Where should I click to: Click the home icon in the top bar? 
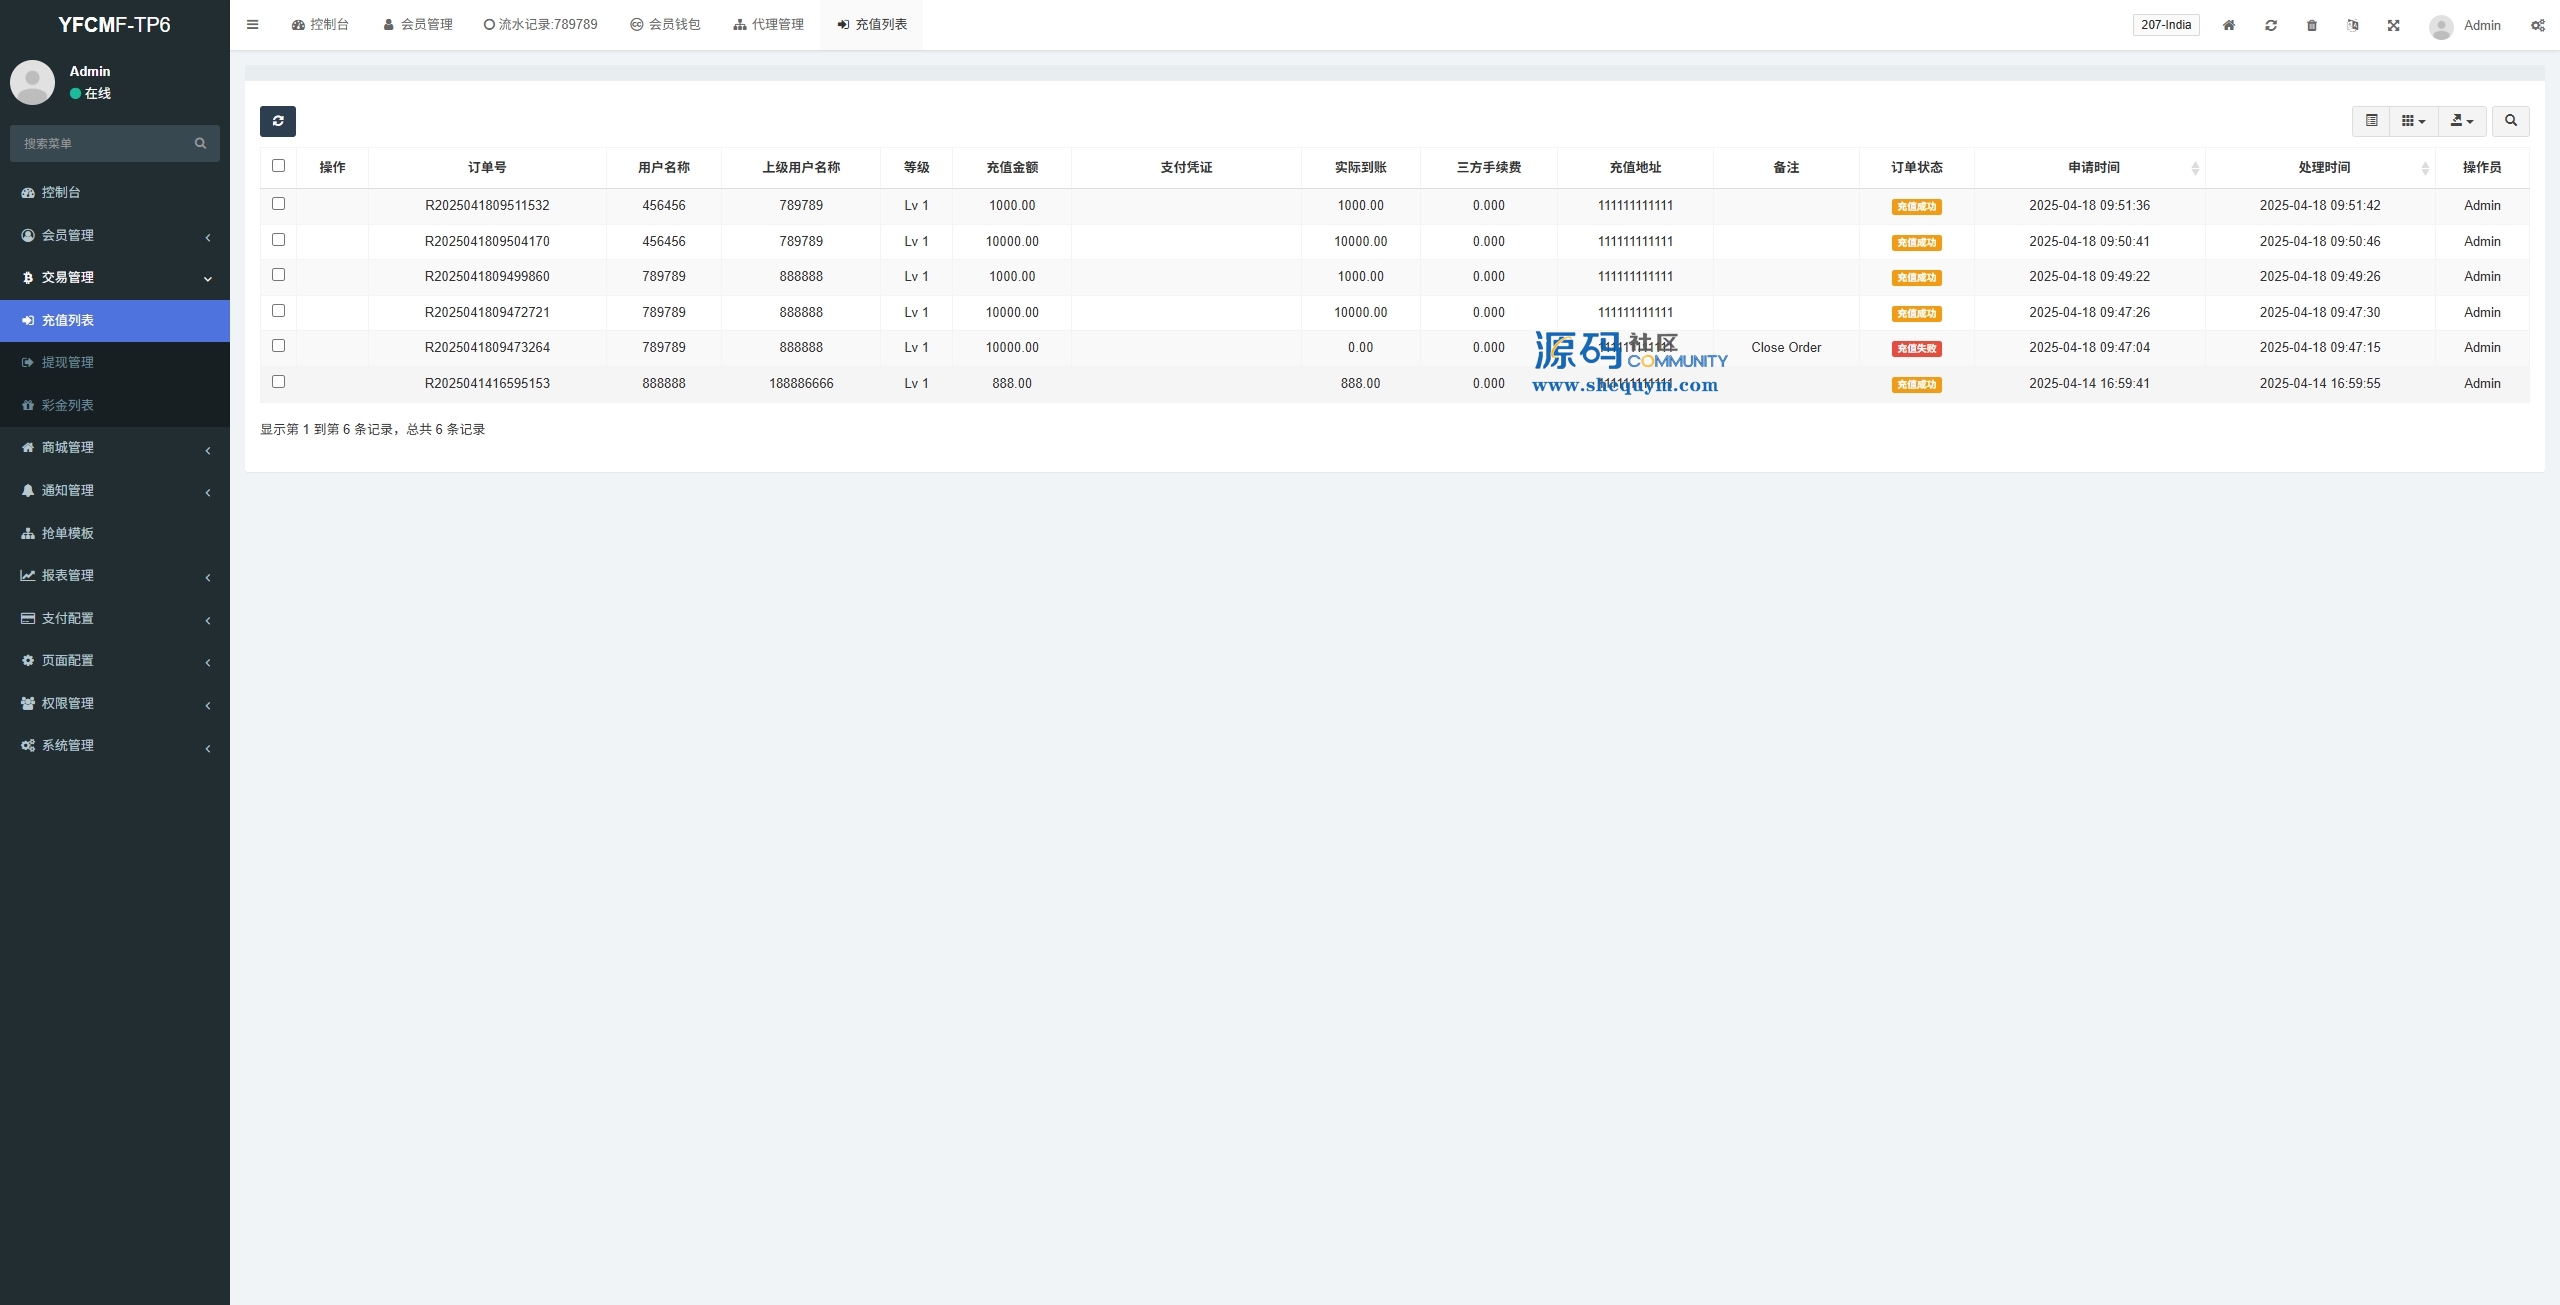(x=2229, y=25)
